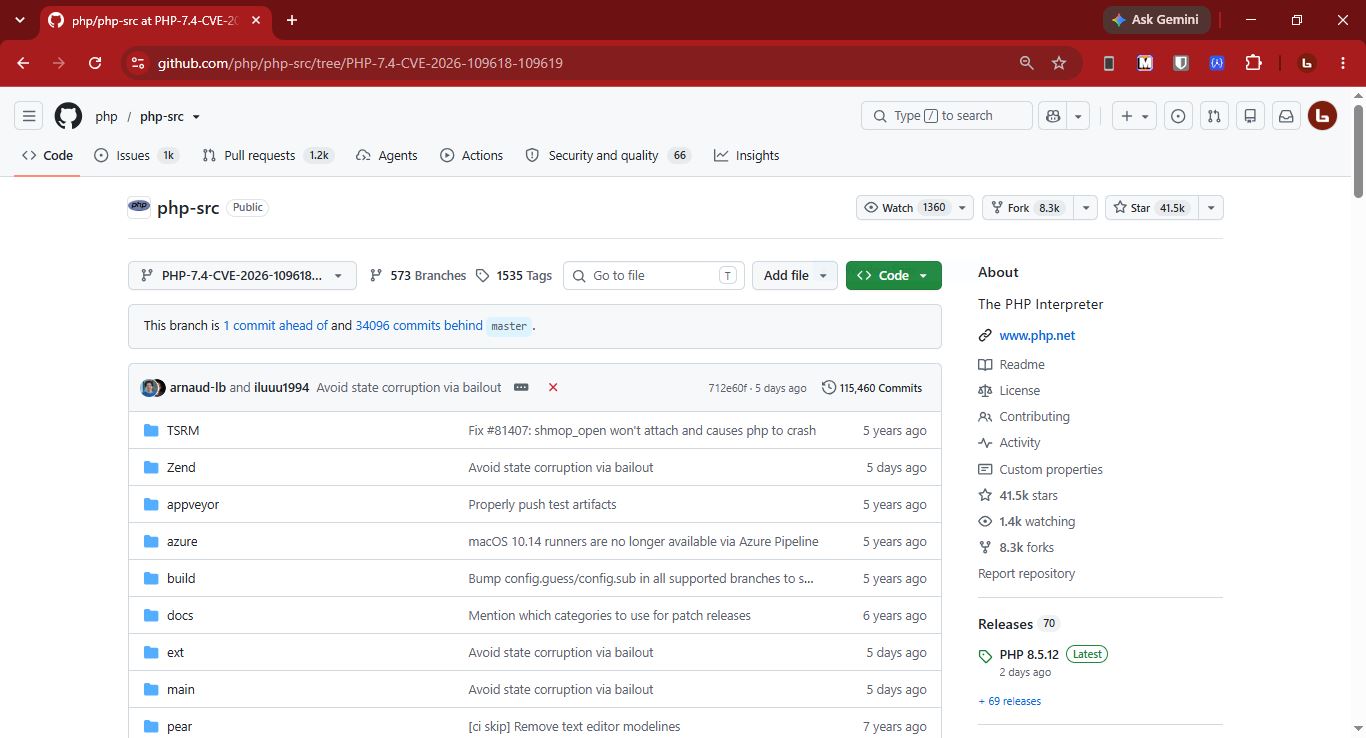Go back to the previous page
The width and height of the screenshot is (1366, 738).
coord(23,63)
